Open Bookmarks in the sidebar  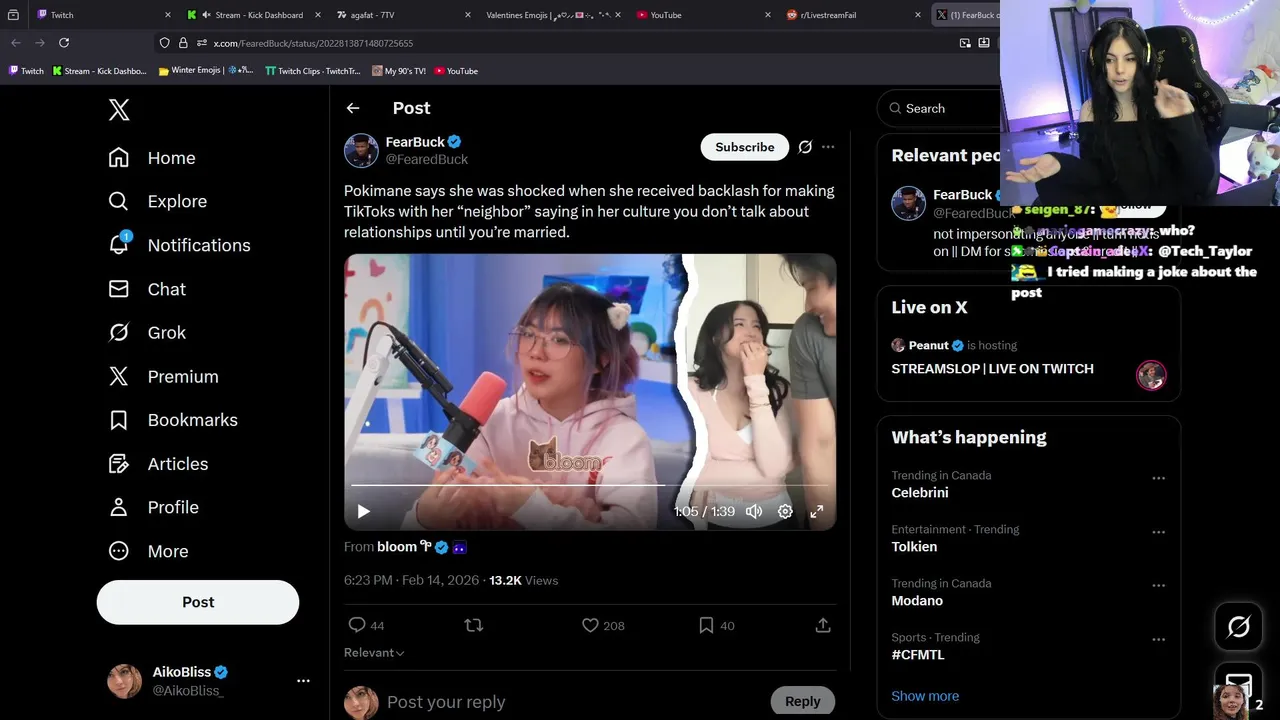click(173, 420)
